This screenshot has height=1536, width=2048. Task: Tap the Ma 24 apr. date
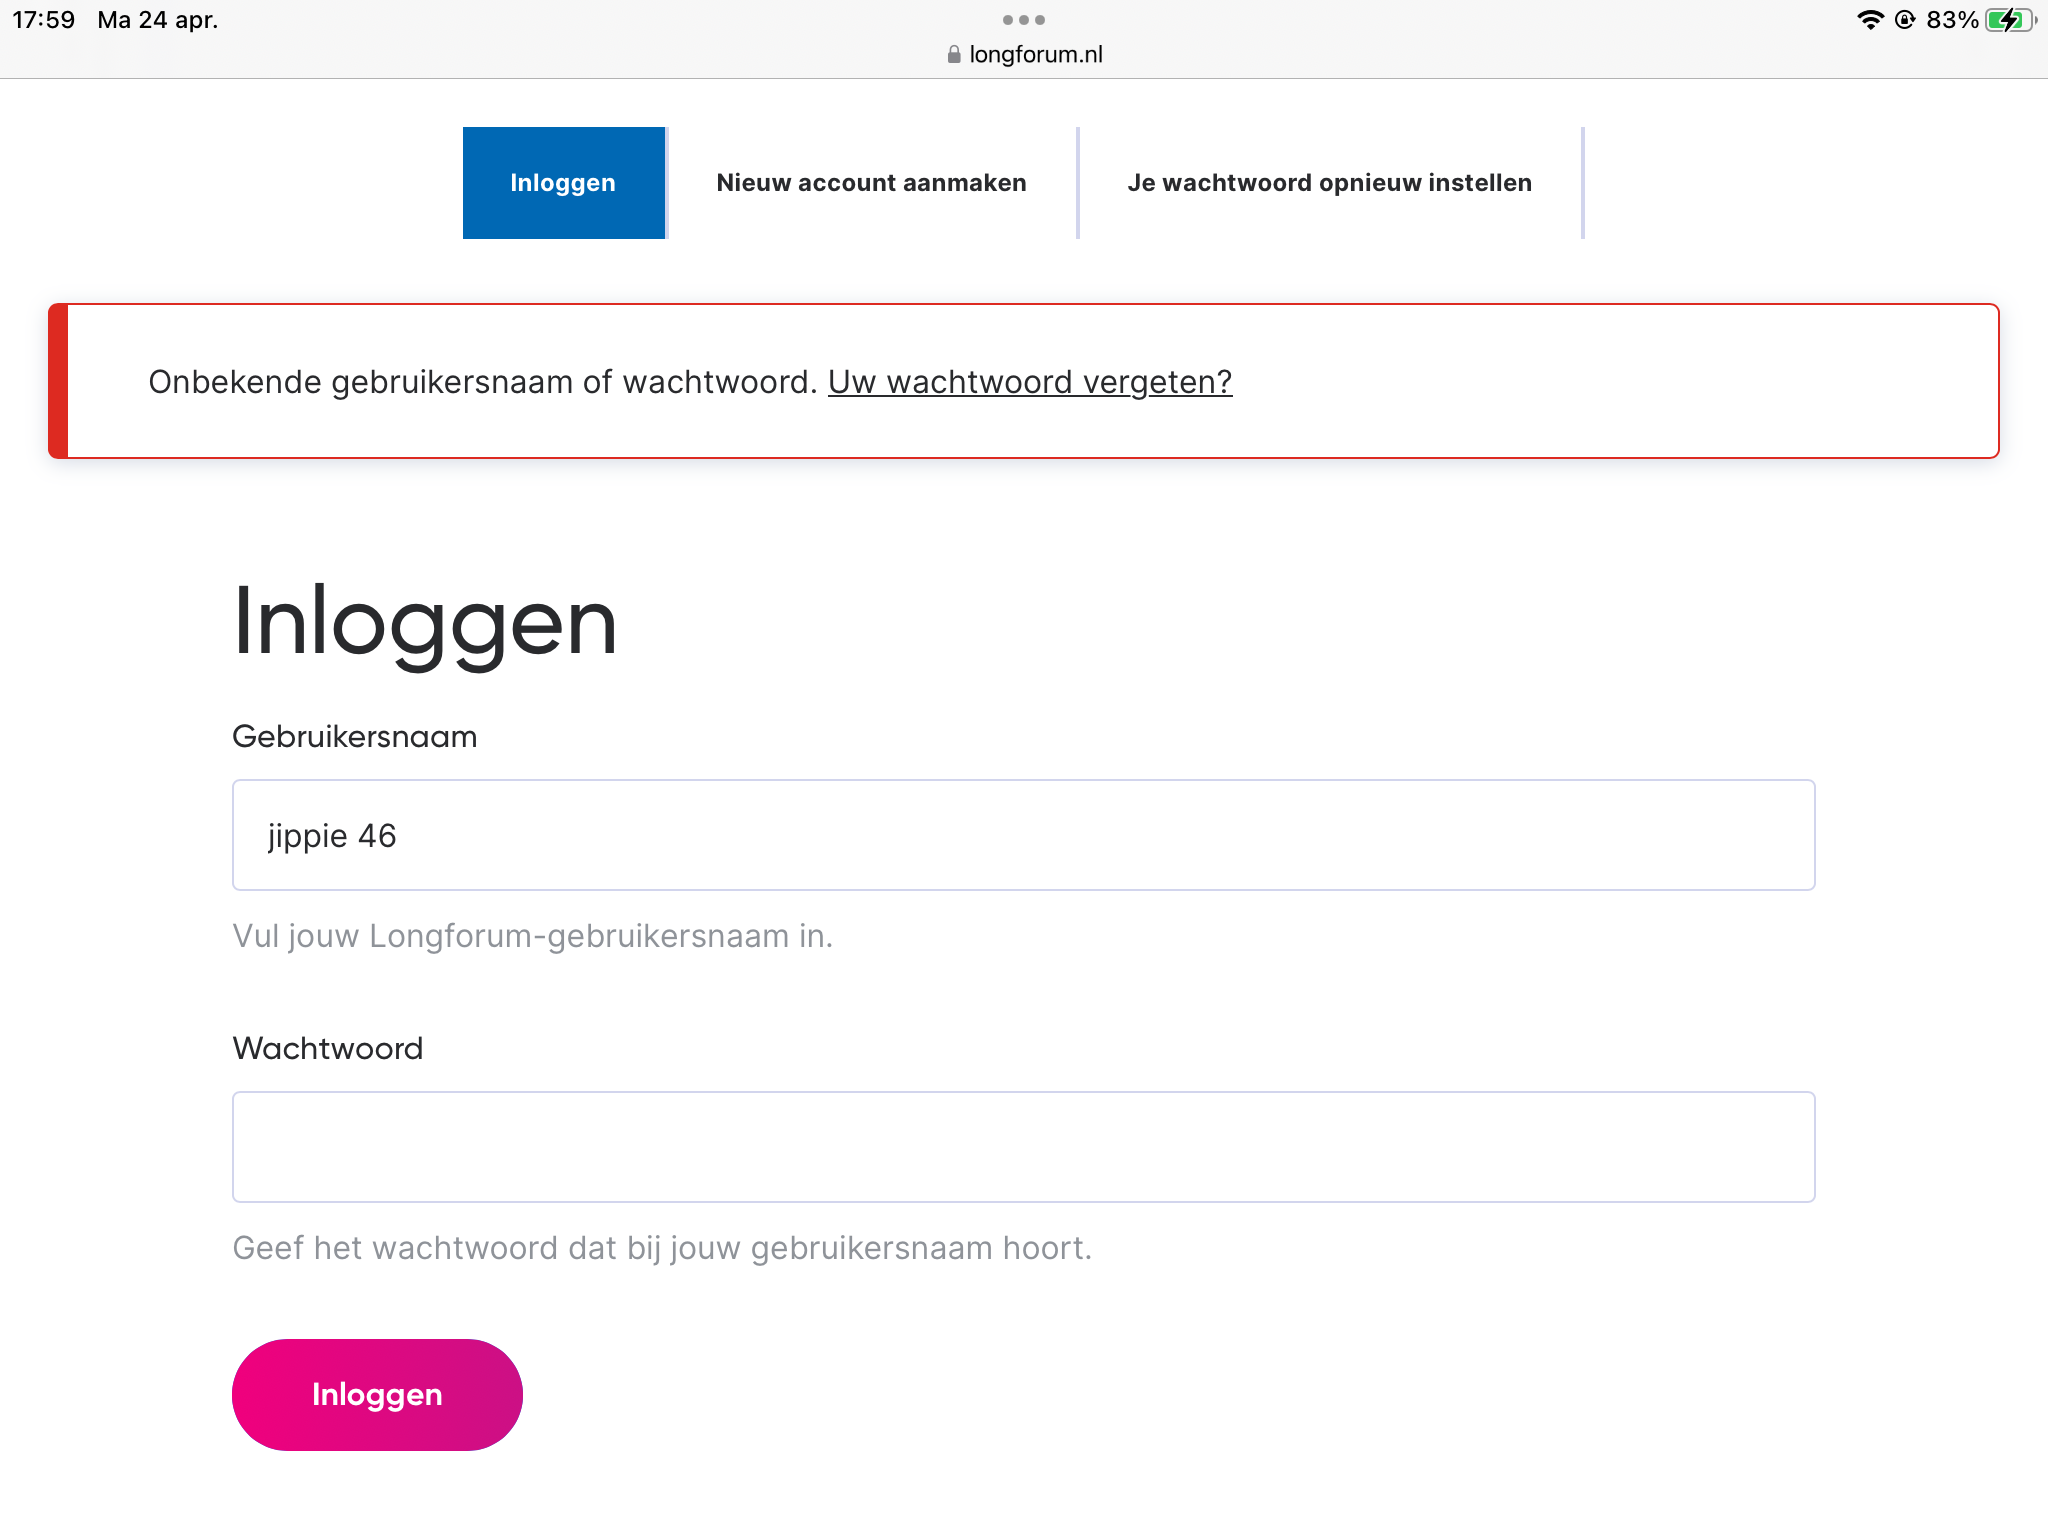(158, 20)
